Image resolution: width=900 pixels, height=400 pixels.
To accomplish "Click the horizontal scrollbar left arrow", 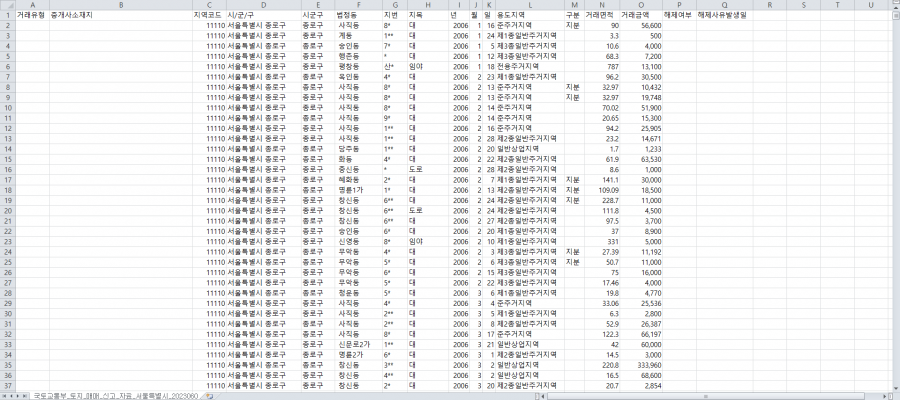I will tap(544, 396).
